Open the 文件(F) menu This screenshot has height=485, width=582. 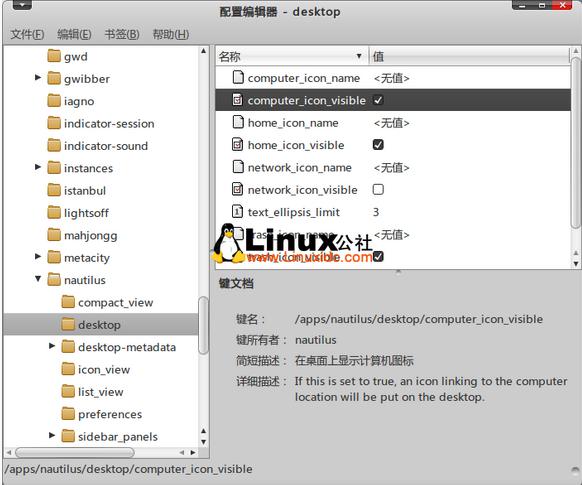click(27, 34)
